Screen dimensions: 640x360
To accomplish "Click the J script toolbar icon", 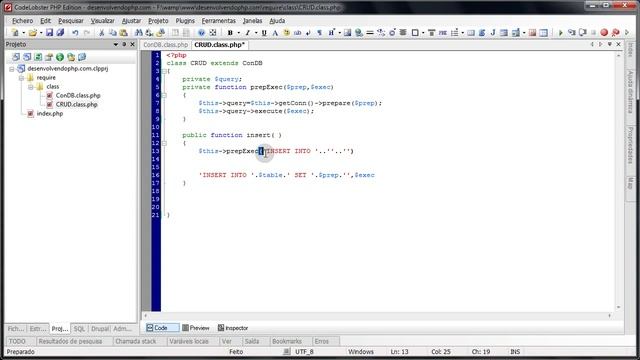I will 493,33.
